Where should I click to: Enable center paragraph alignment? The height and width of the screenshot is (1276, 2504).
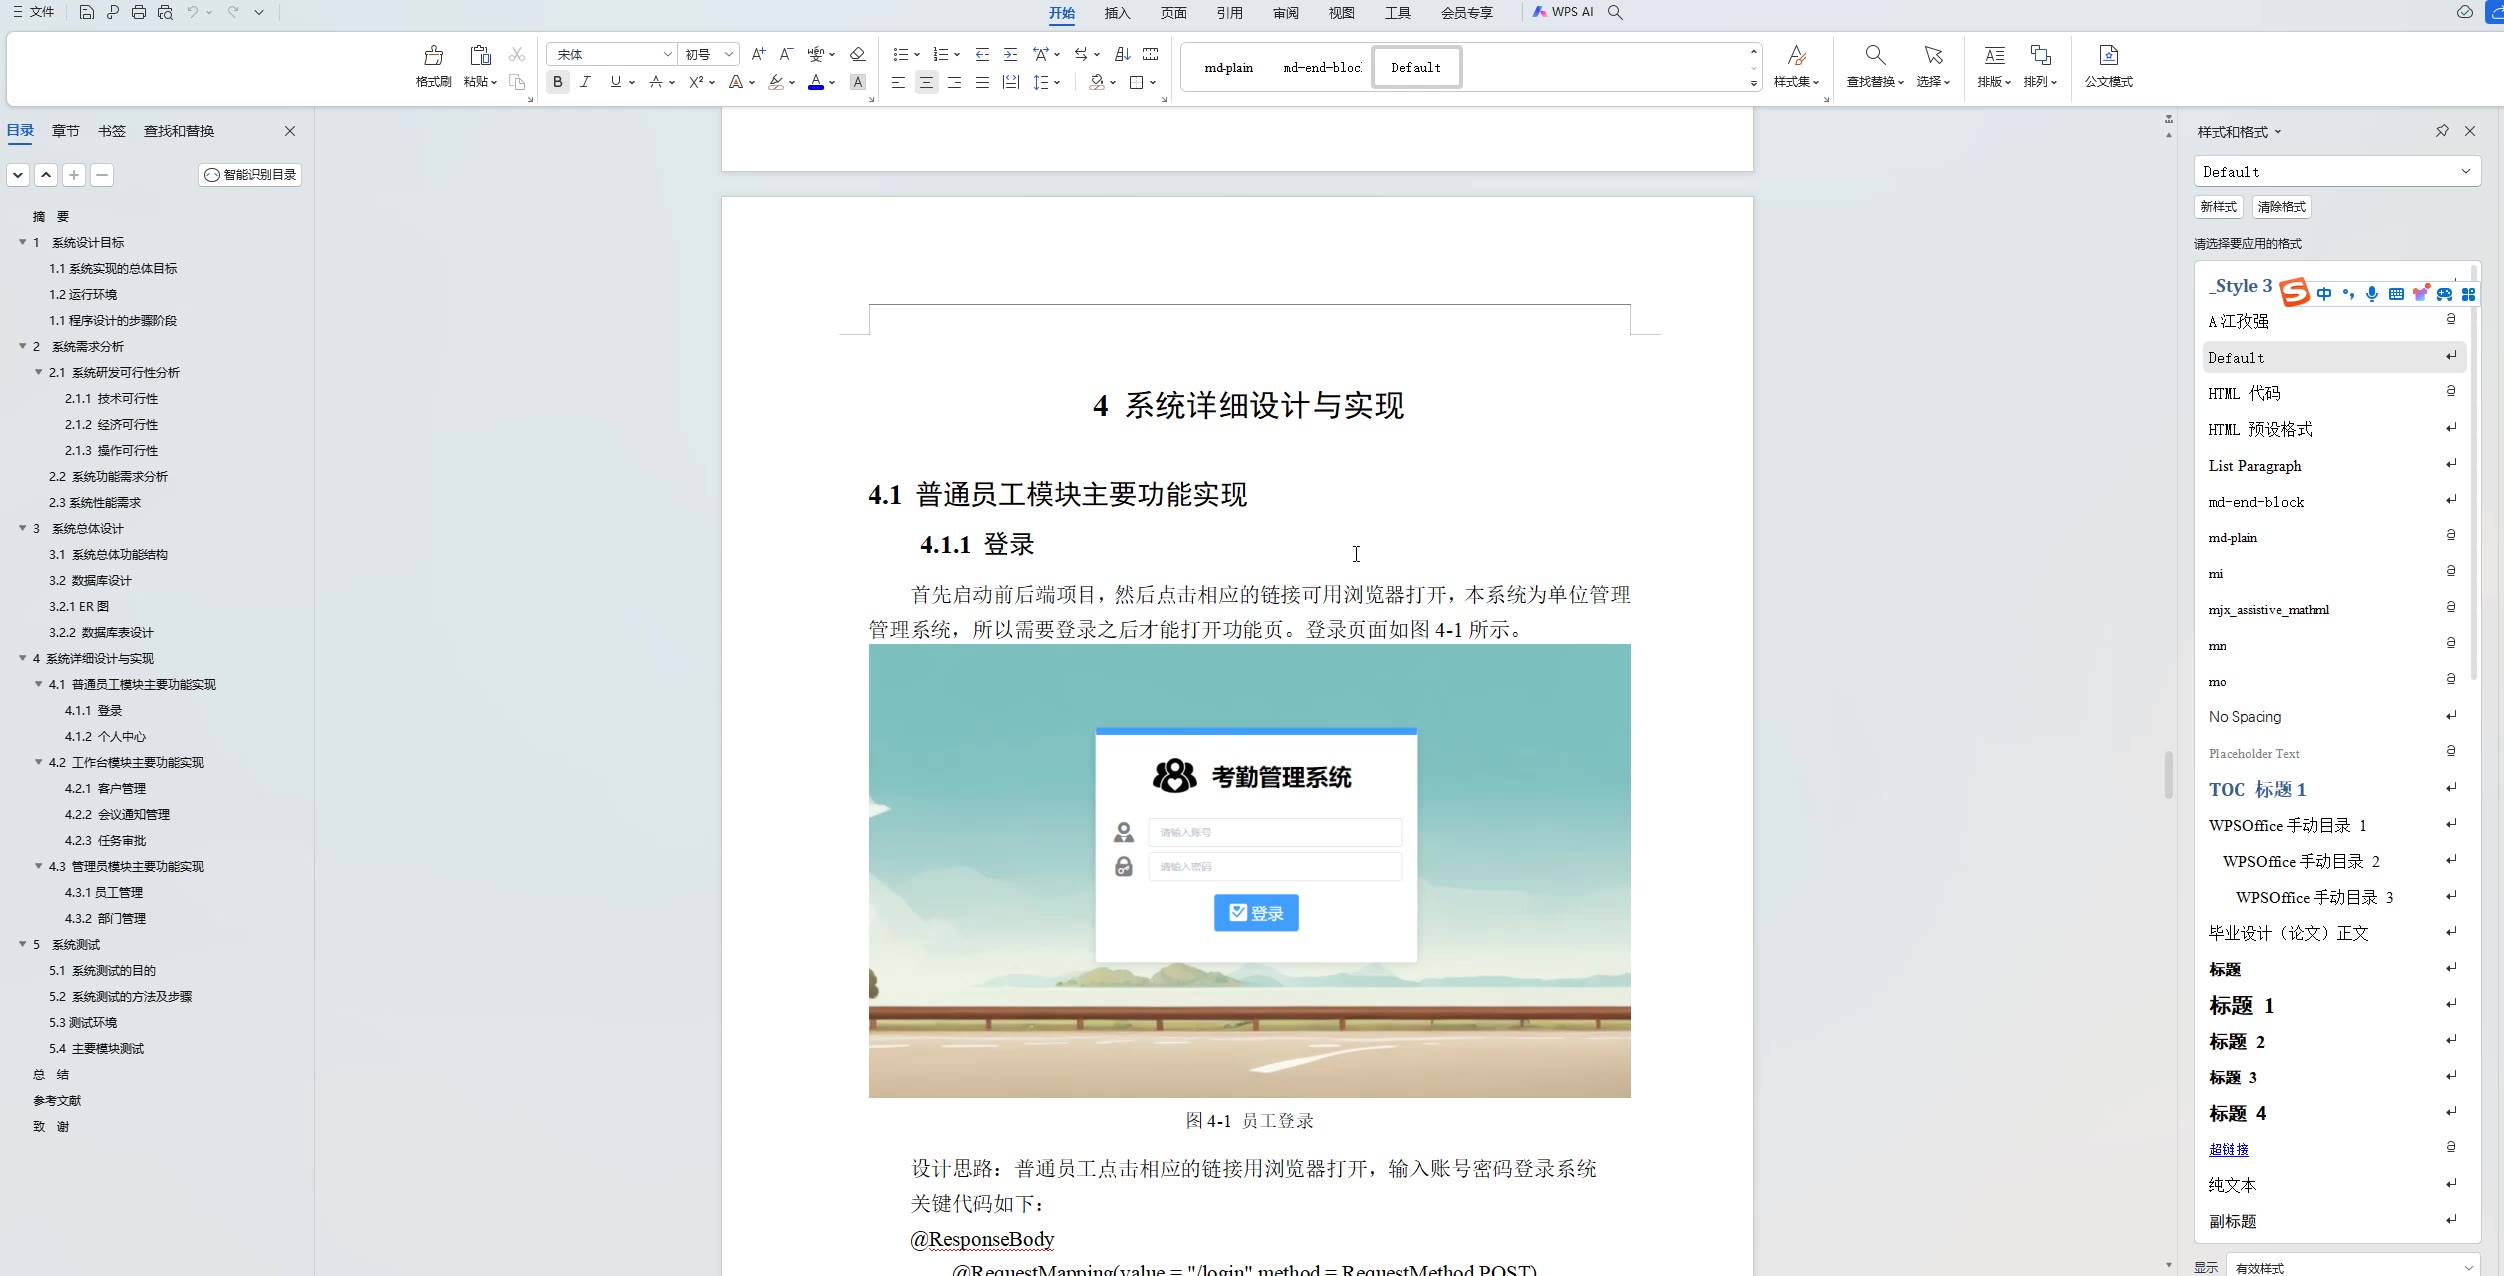(926, 82)
